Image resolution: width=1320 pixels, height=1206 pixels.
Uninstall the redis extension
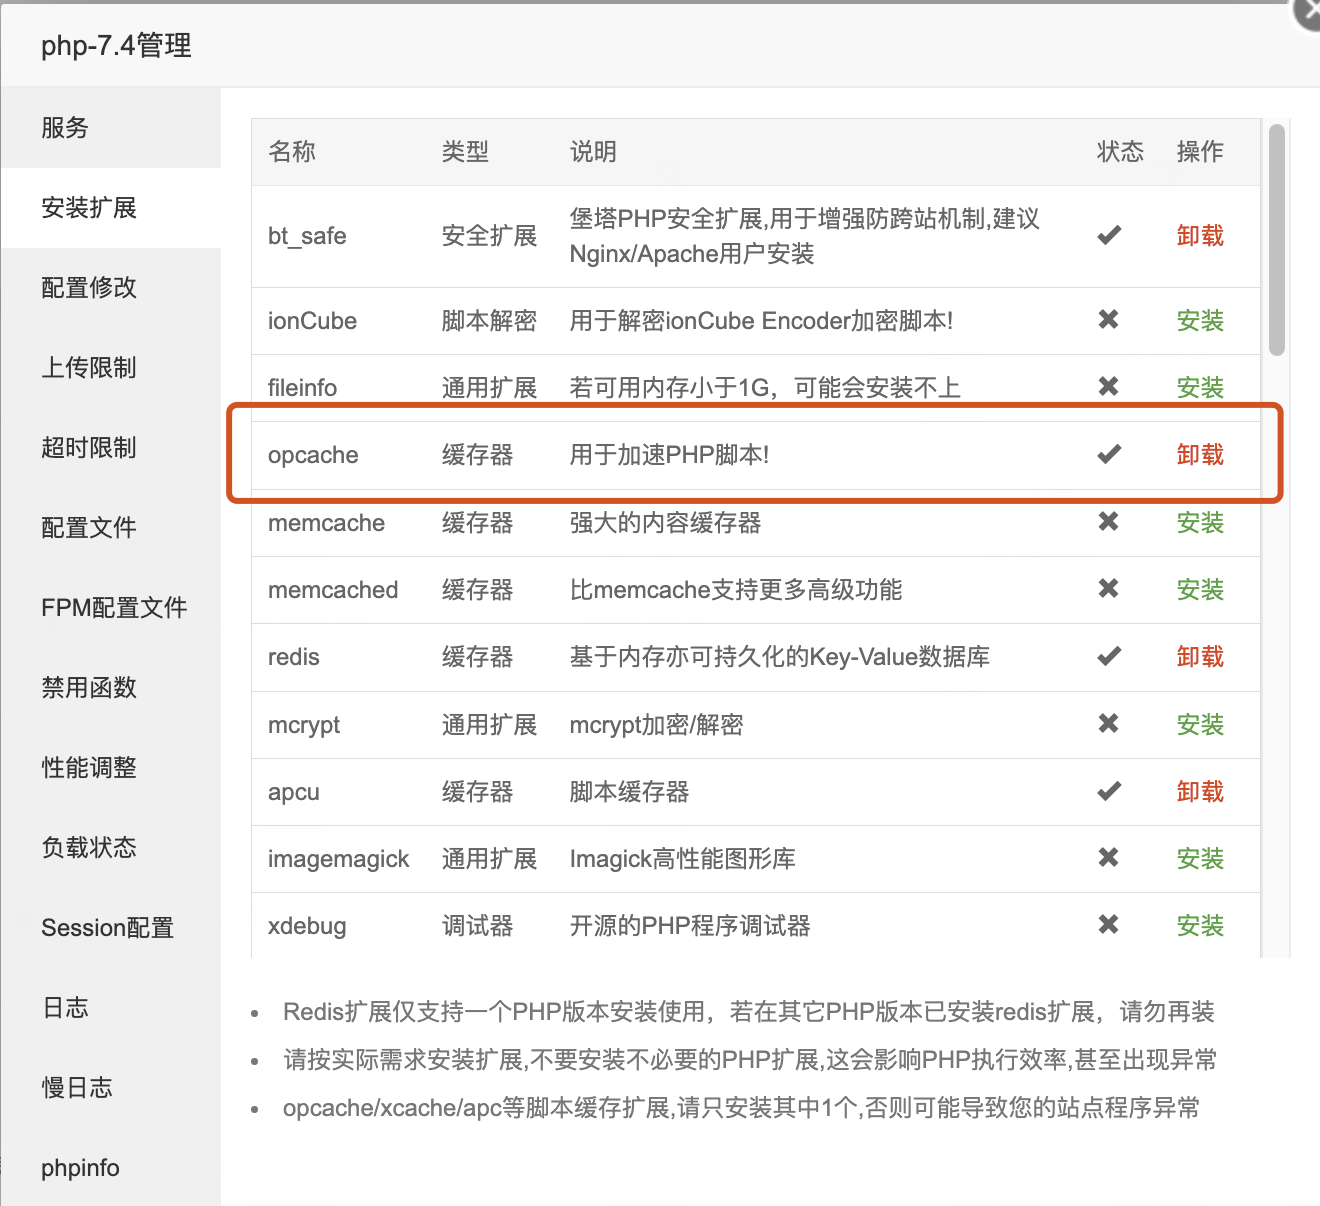click(1200, 657)
